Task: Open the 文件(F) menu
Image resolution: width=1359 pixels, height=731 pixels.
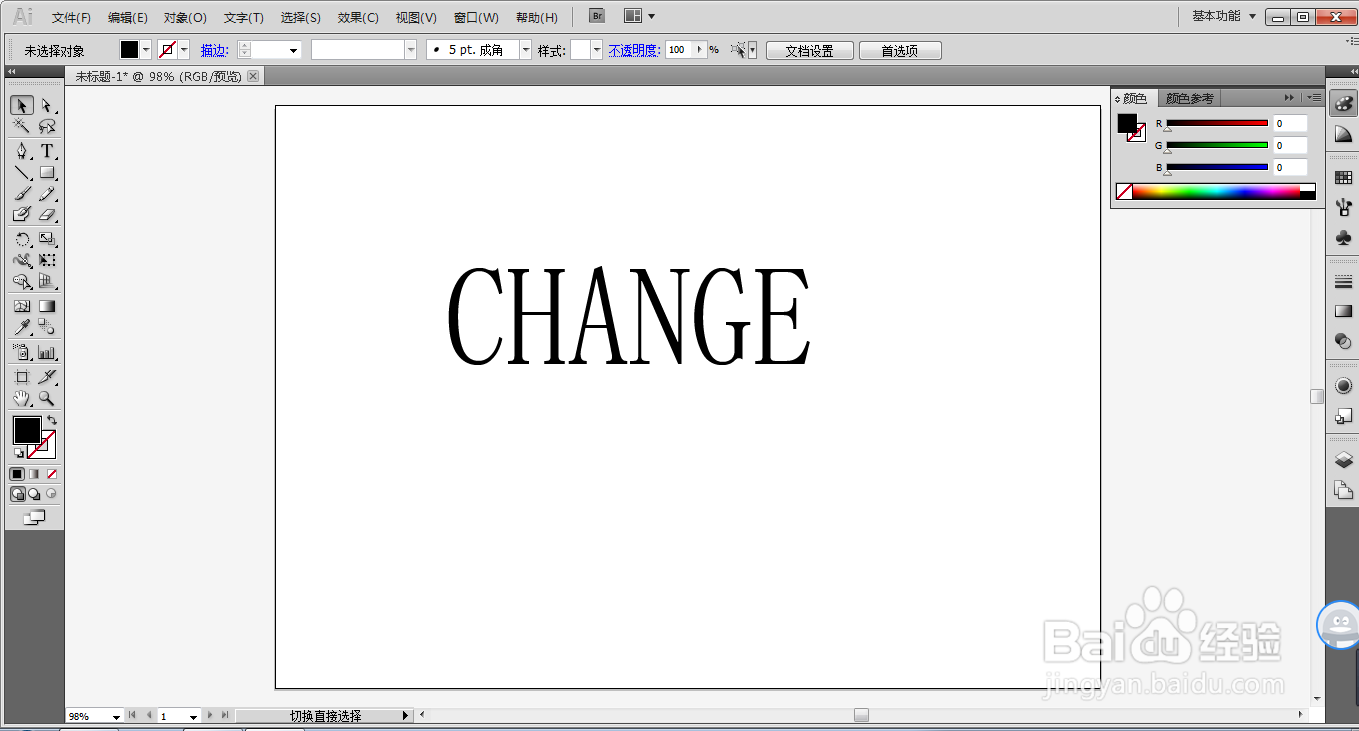Action: click(71, 18)
